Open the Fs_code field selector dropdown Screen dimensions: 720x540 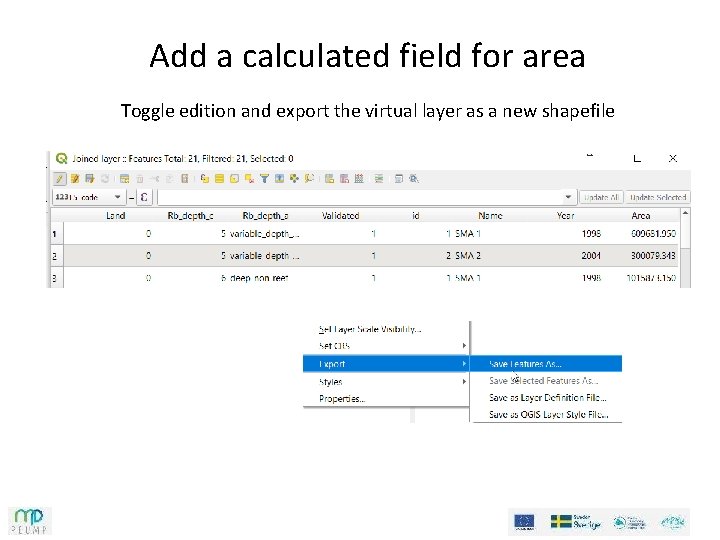coord(89,197)
